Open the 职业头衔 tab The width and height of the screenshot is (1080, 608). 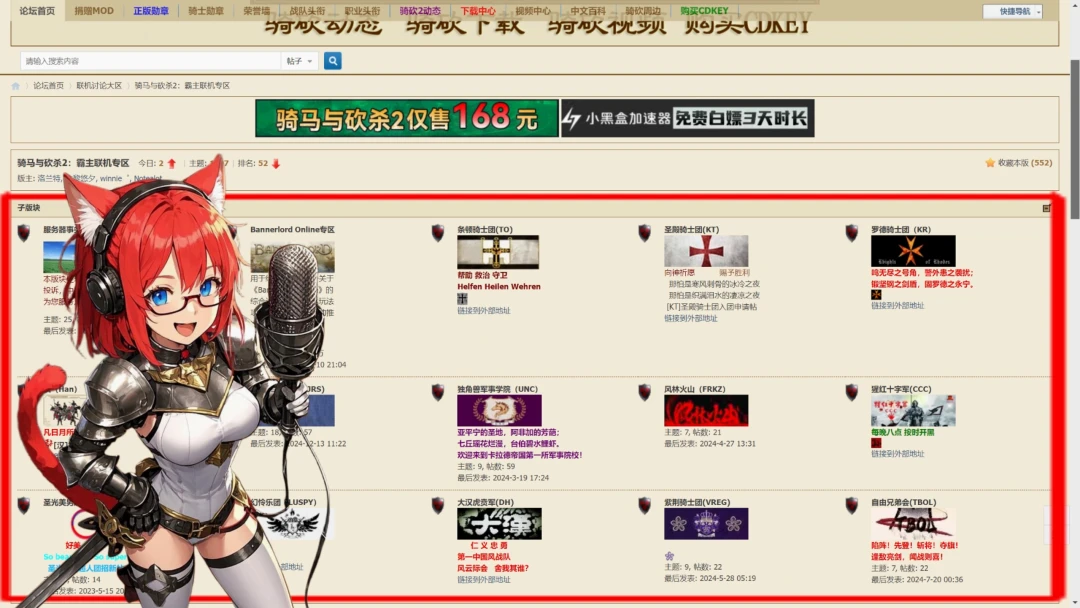click(362, 10)
